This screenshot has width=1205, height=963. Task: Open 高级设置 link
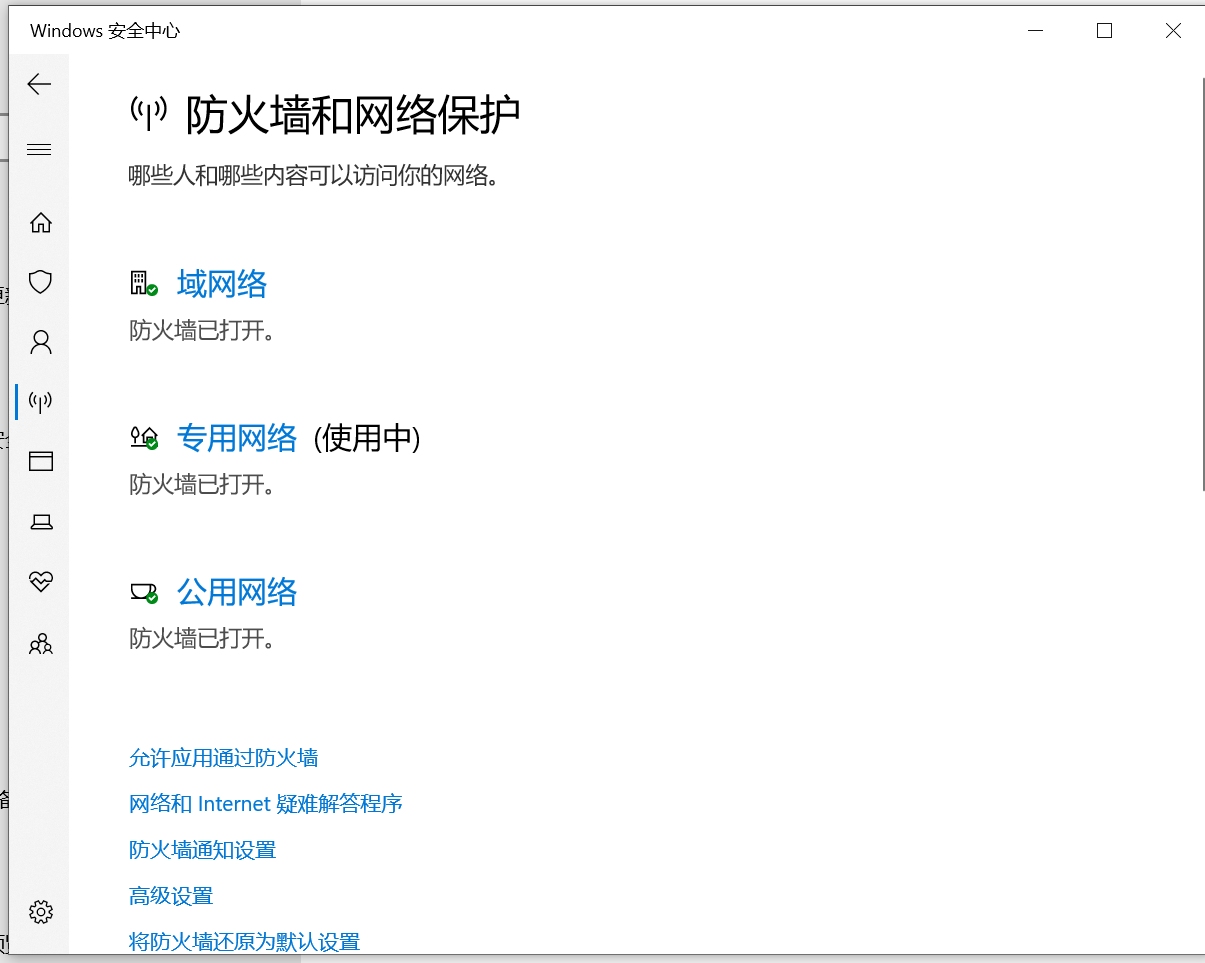[x=171, y=896]
